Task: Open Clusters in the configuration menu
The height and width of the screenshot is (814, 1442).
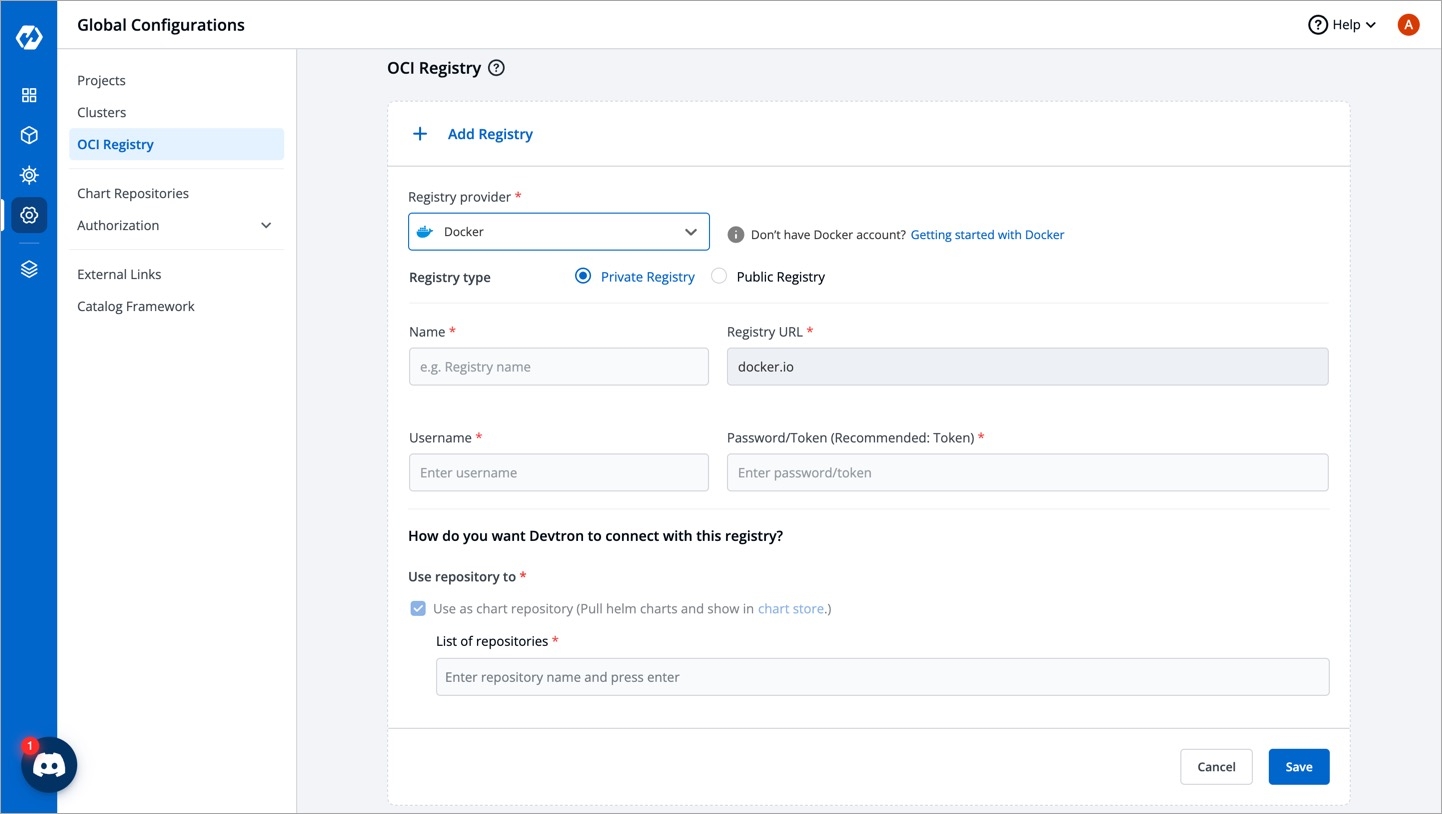Action: coord(102,112)
